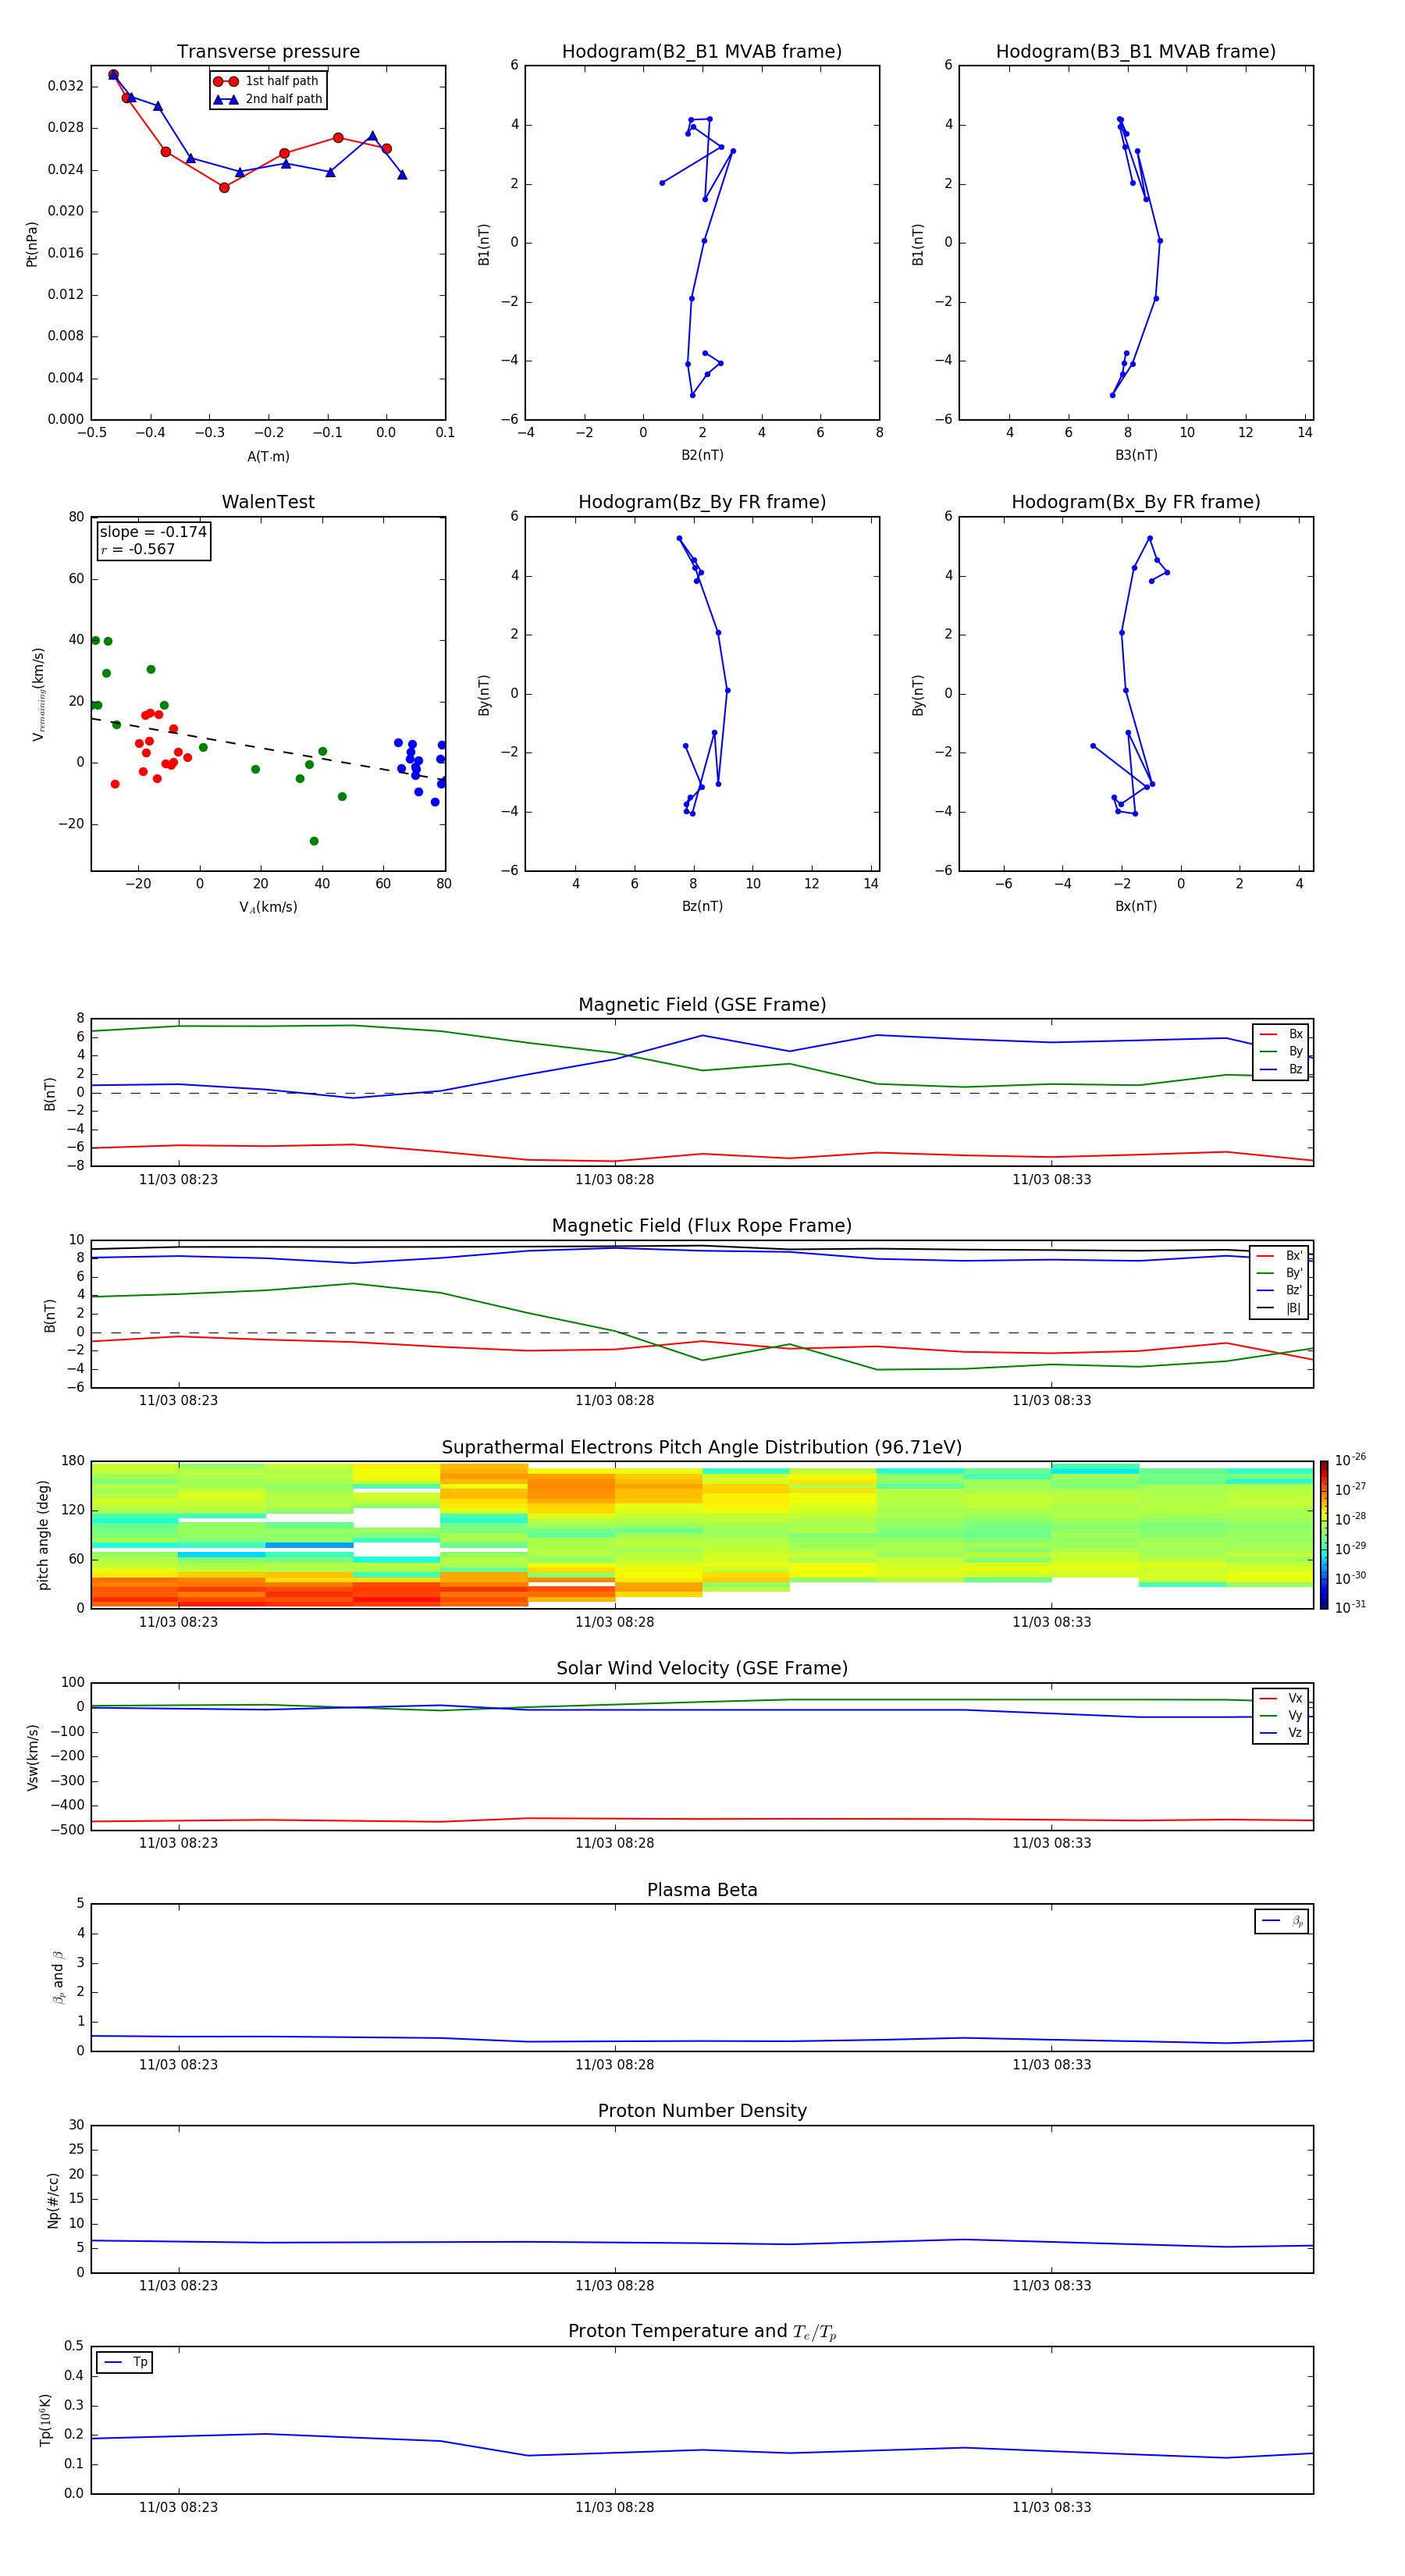Click 'Magnetic Field (GSE Frame)' title
Screen dimensions: 1405x2576
(702, 1005)
